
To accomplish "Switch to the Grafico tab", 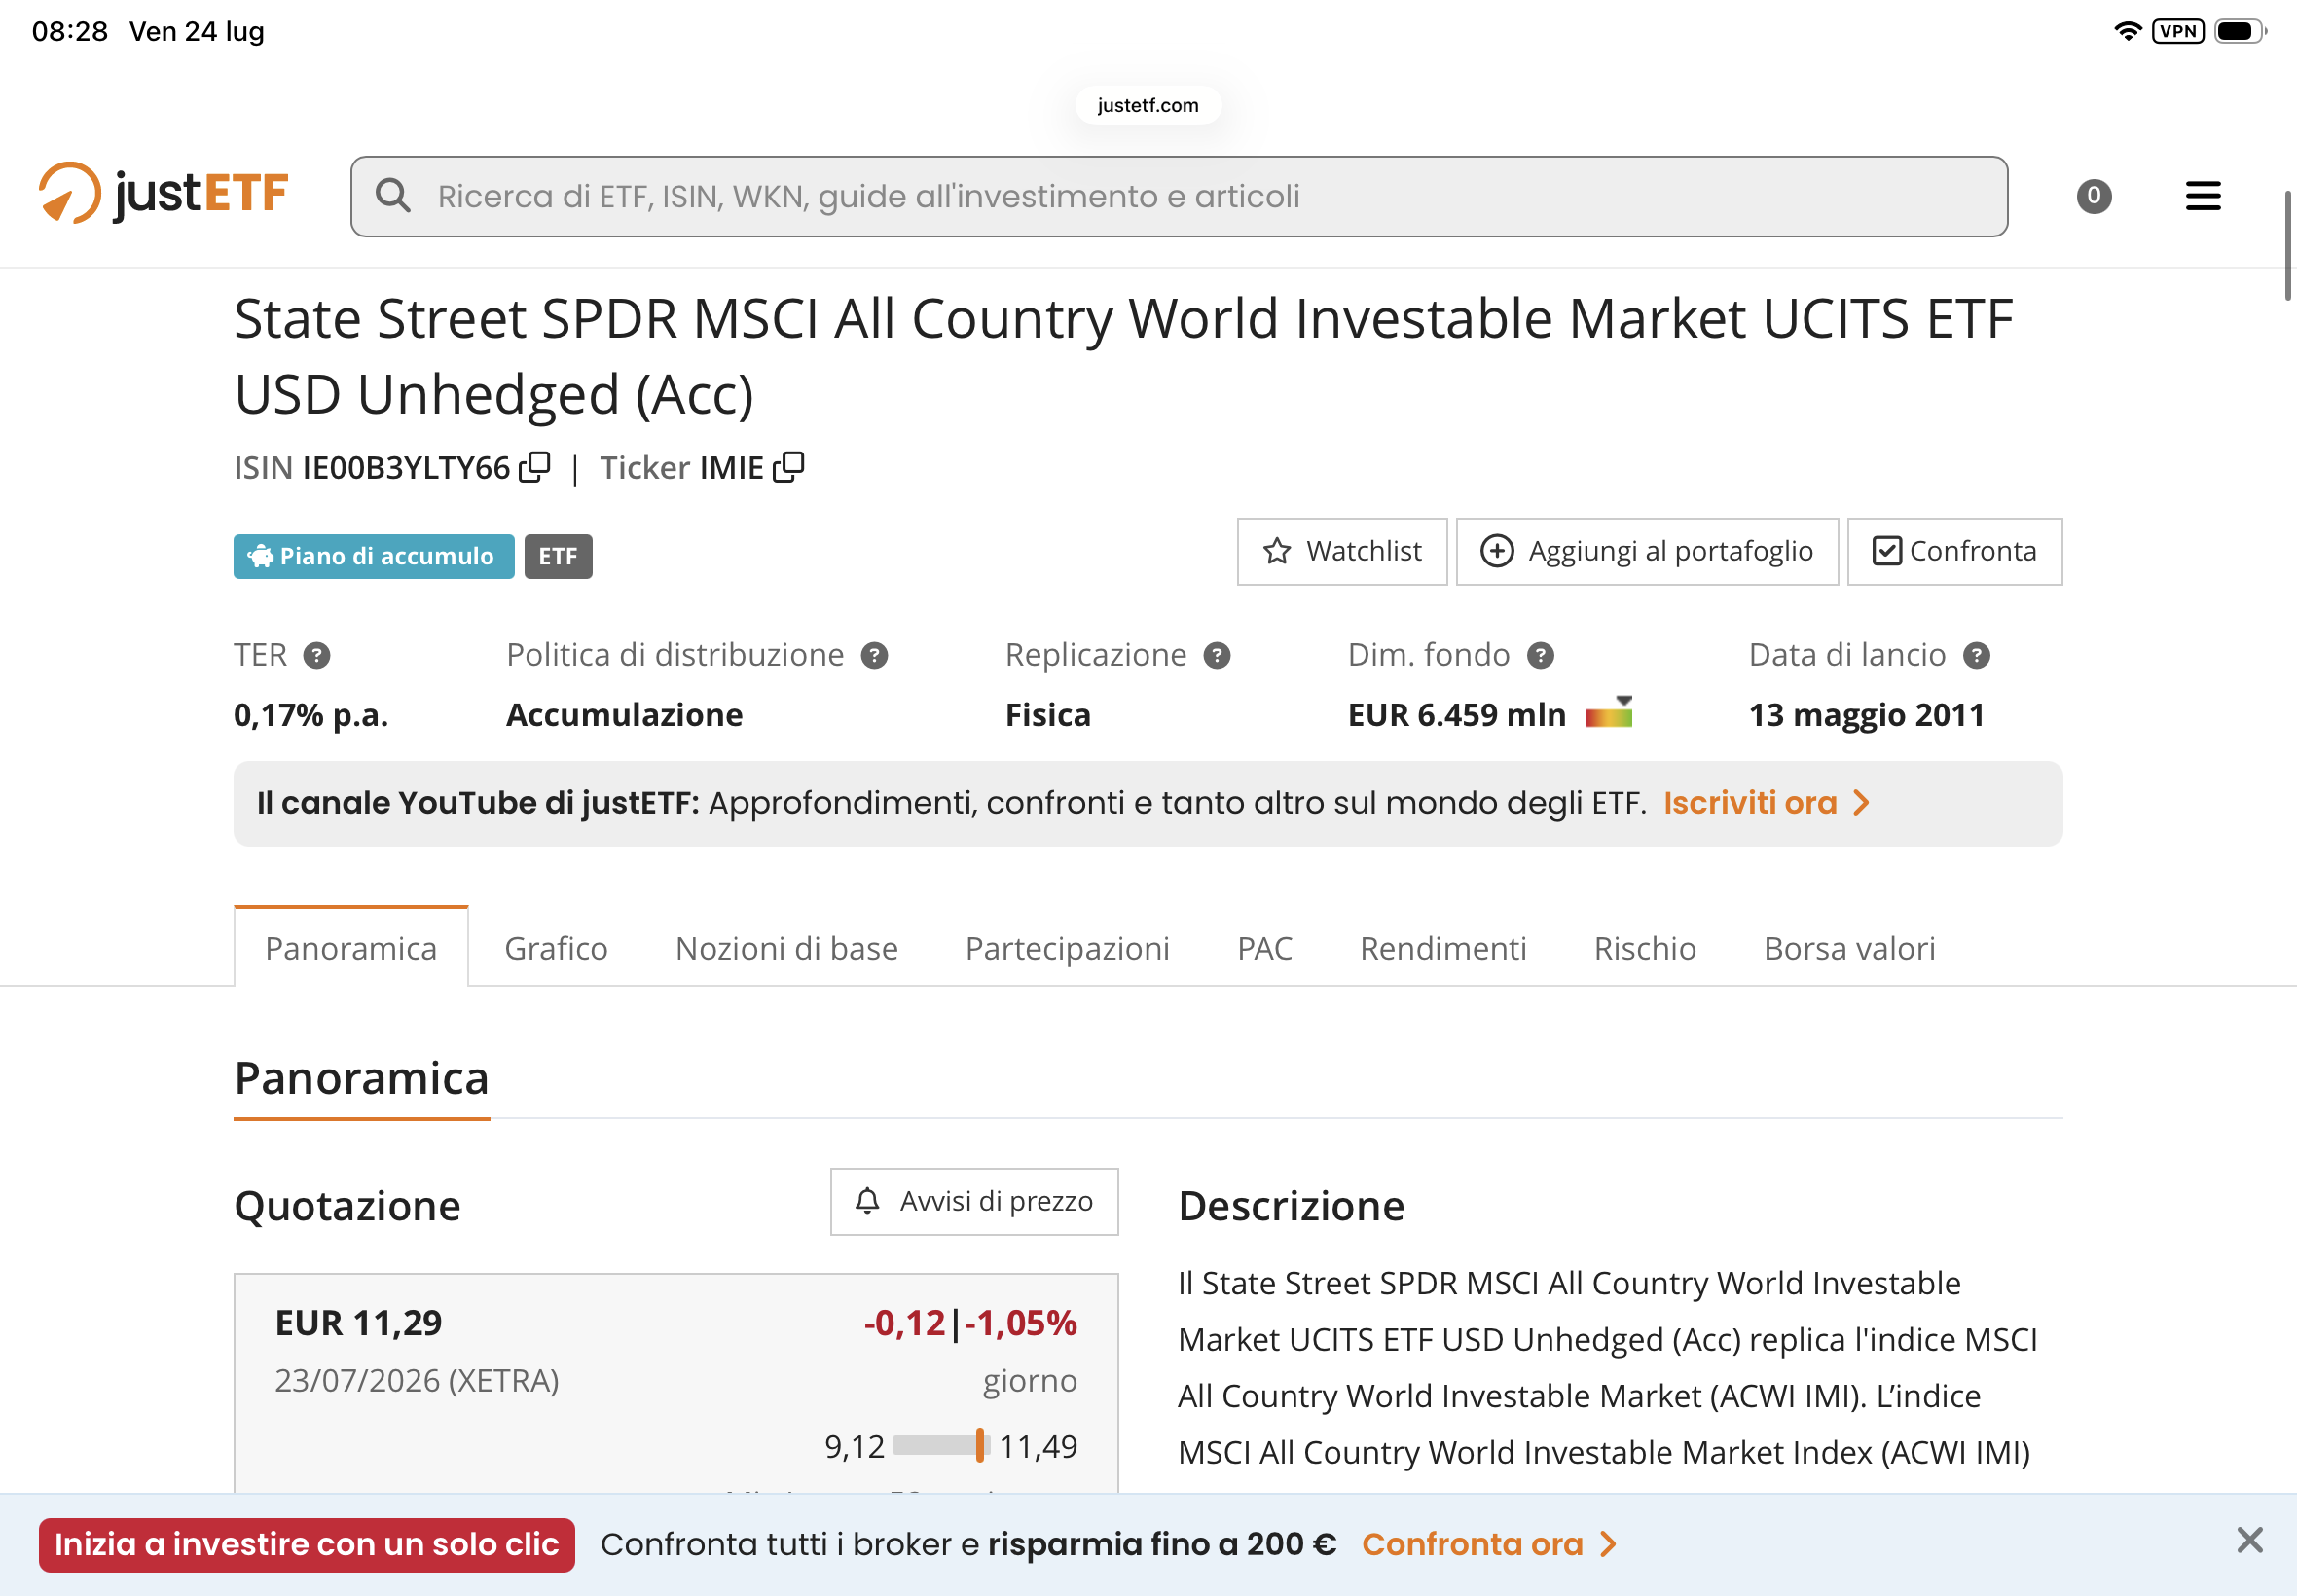I will [x=556, y=948].
